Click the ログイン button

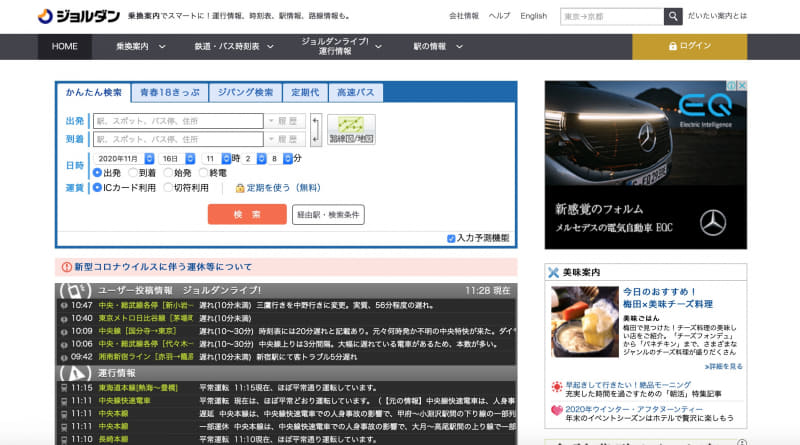[x=690, y=46]
